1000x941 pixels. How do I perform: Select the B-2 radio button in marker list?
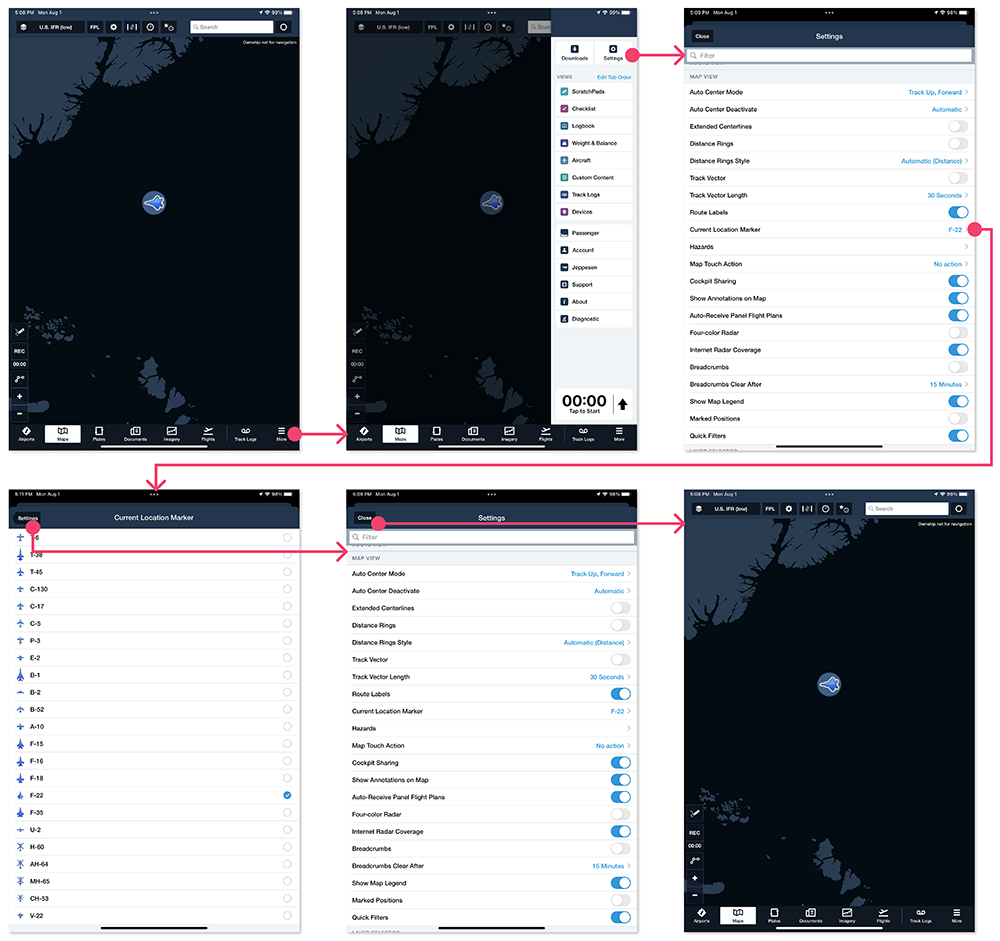pyautogui.click(x=287, y=692)
